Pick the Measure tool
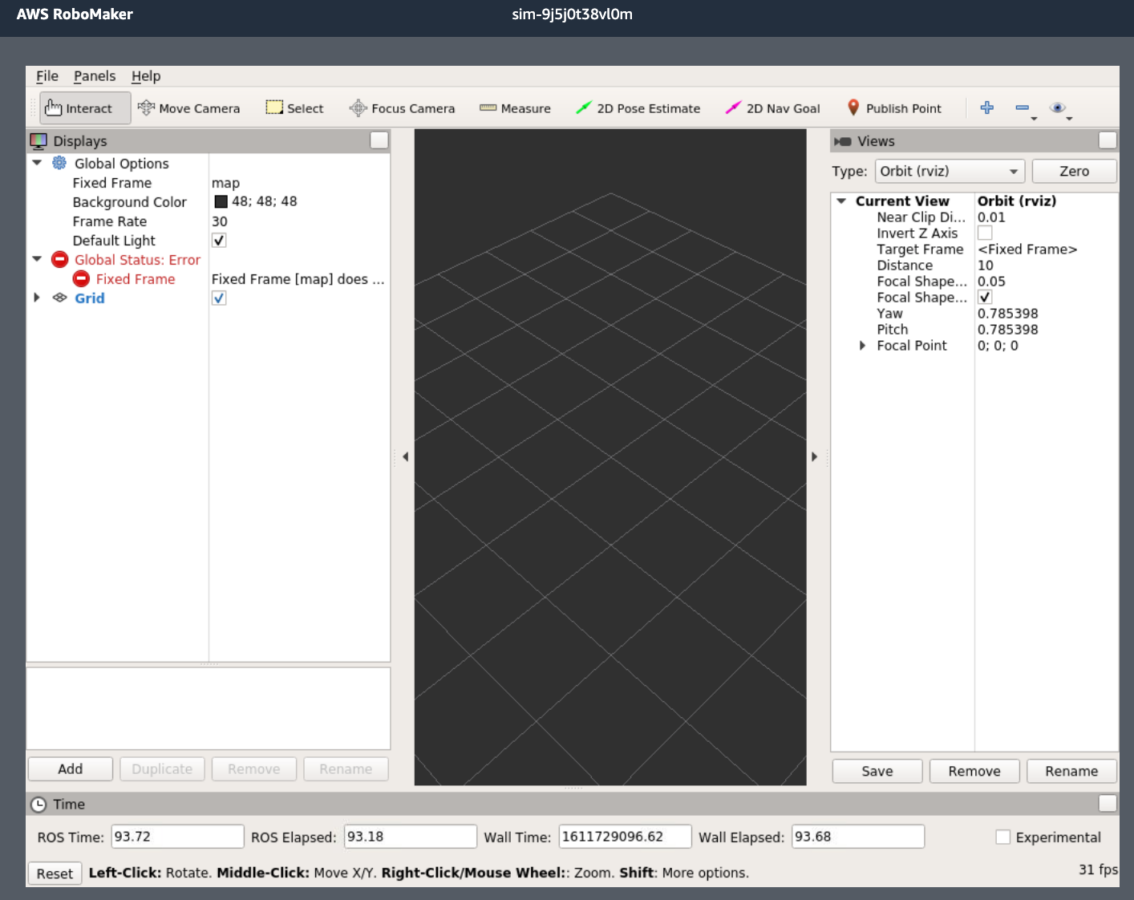 click(515, 108)
